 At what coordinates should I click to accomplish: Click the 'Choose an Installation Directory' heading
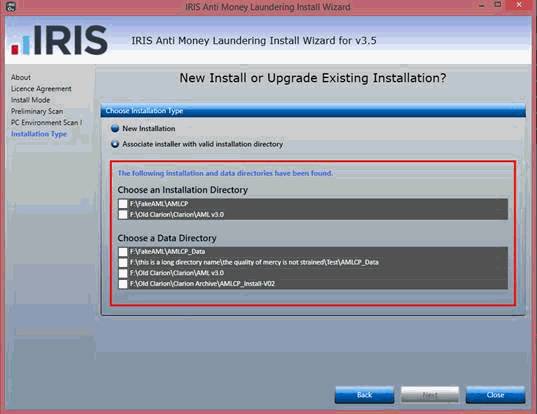pos(183,190)
